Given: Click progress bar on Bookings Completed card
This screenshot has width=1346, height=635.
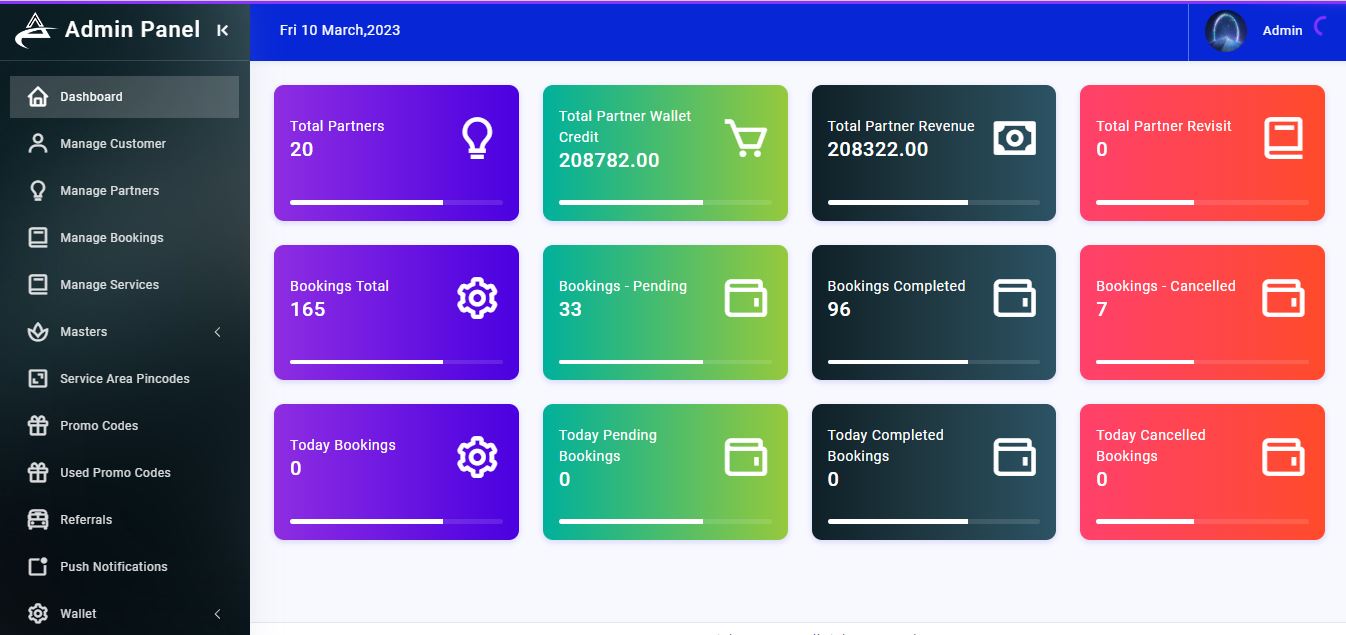Looking at the screenshot, I should pyautogui.click(x=934, y=362).
